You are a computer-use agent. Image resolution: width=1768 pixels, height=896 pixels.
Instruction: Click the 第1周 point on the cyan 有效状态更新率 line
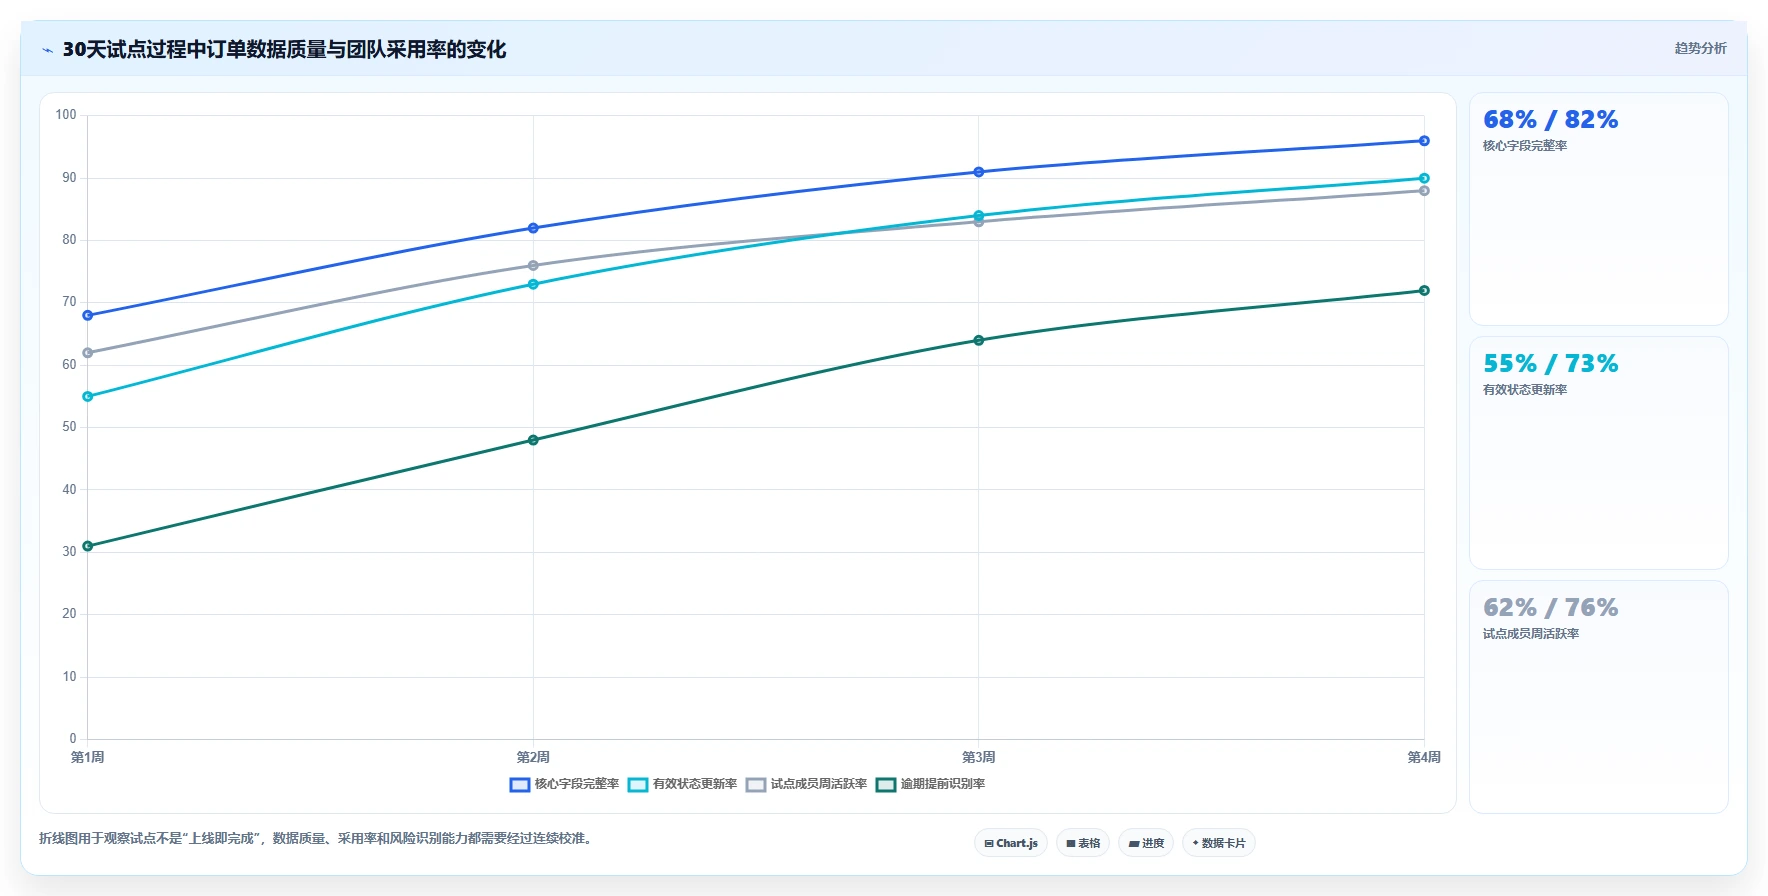coord(88,397)
